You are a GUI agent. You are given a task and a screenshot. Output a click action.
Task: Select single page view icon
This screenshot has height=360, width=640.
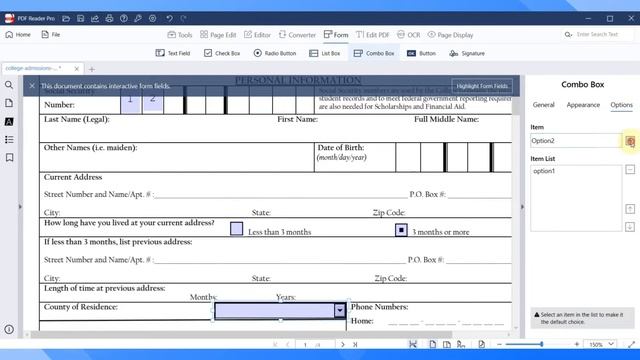tap(432, 344)
